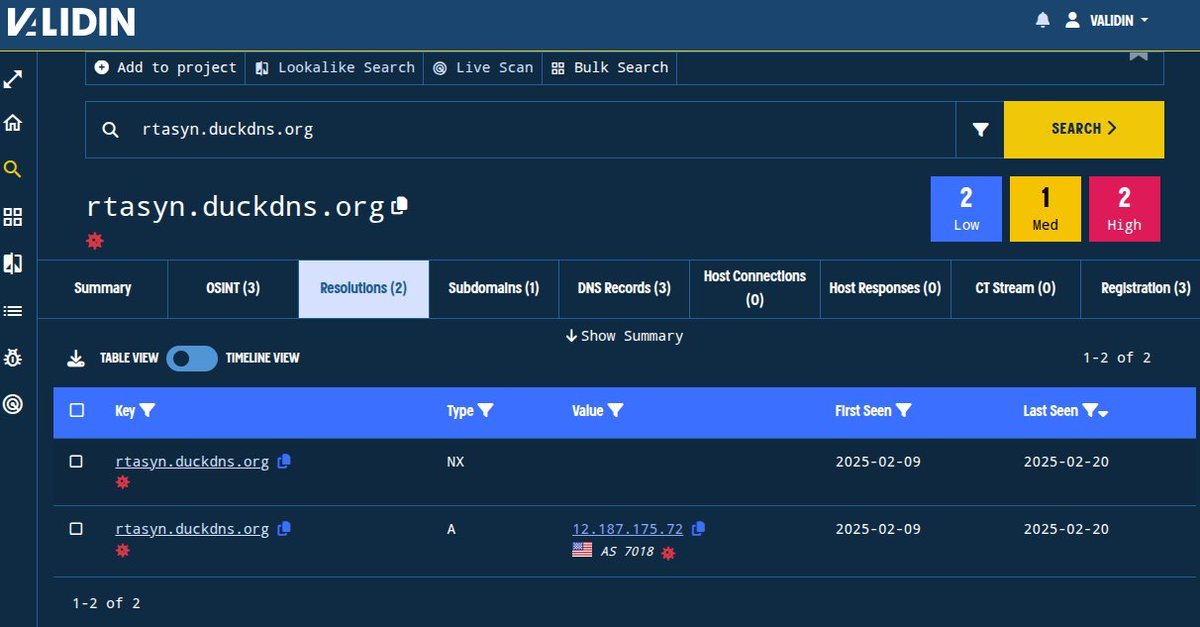Open the search filter funnel dropdown

click(x=980, y=129)
